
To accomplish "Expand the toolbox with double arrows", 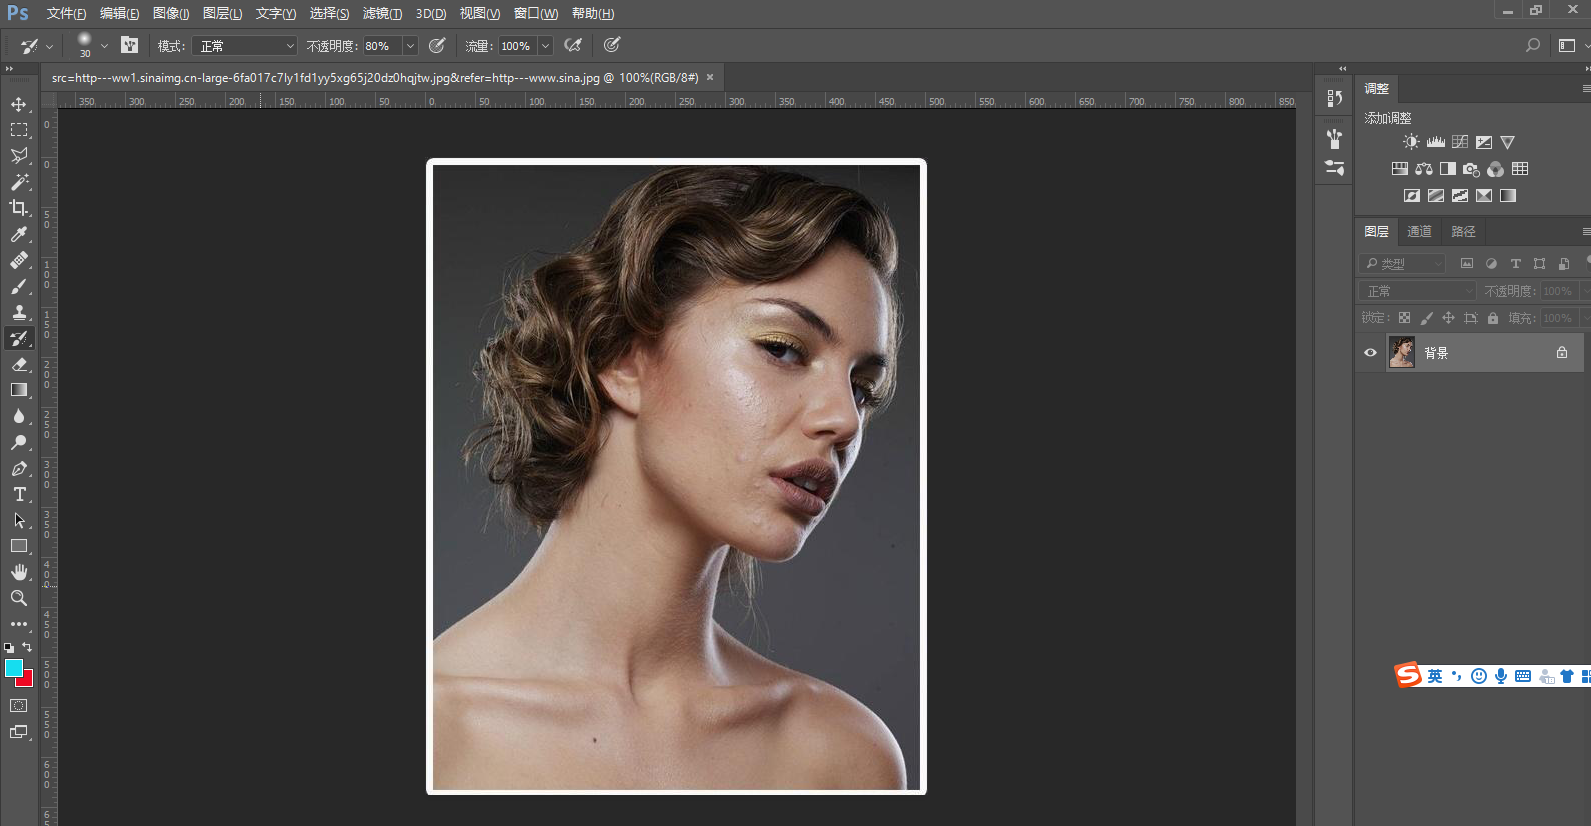I will pyautogui.click(x=9, y=69).
